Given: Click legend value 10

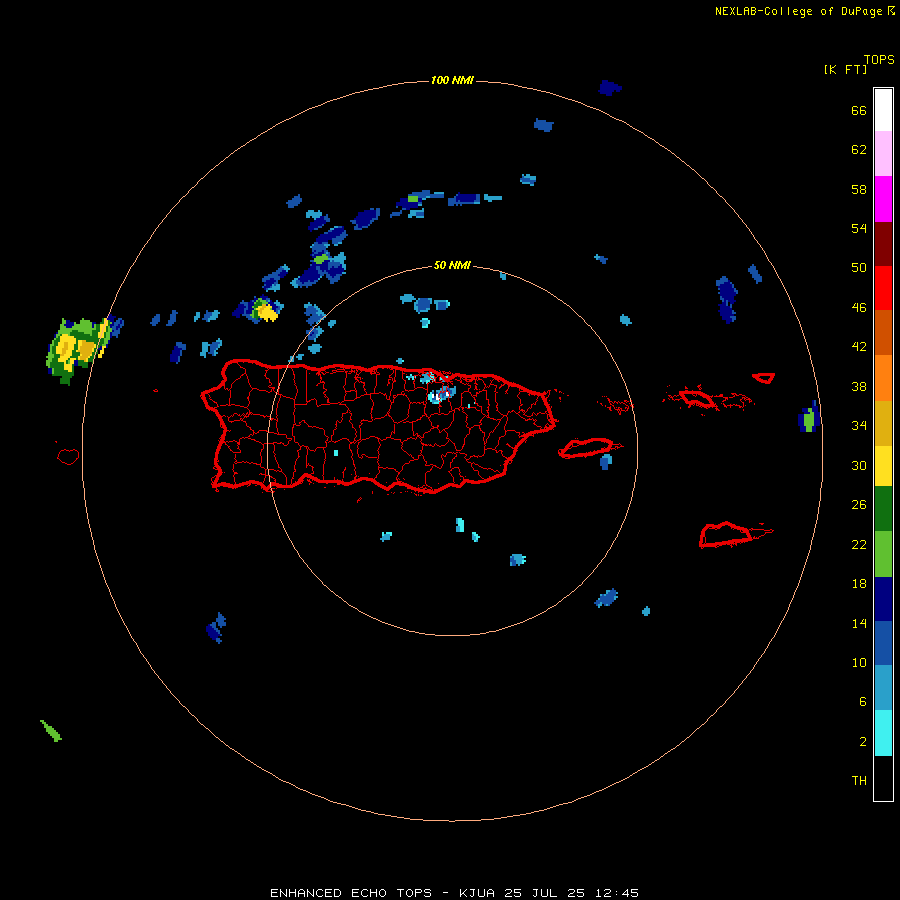Looking at the screenshot, I should point(859,663).
